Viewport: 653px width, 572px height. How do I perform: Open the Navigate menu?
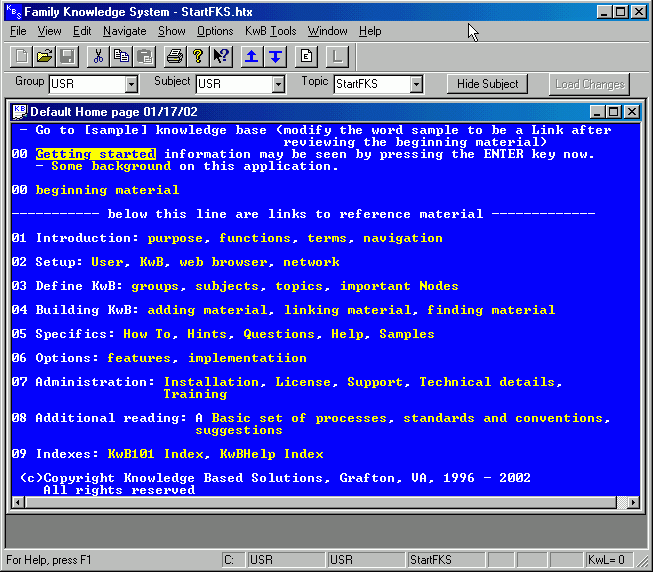[125, 31]
